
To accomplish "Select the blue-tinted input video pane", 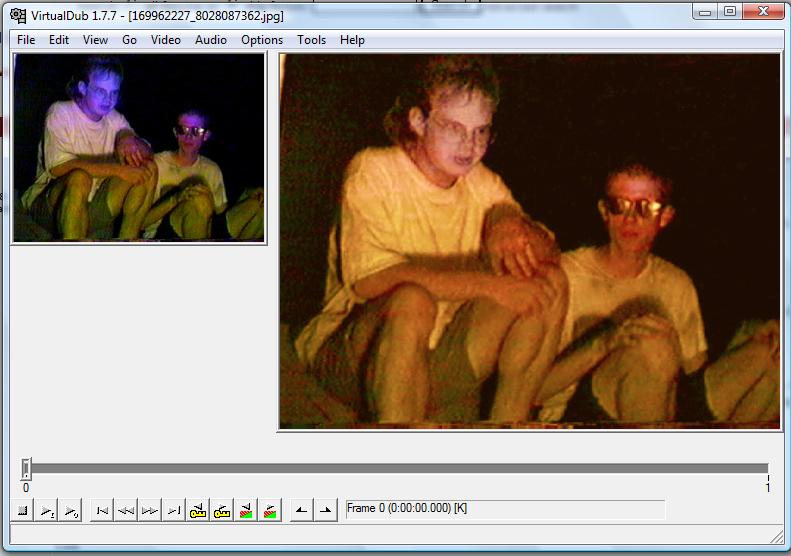I will (x=139, y=148).
